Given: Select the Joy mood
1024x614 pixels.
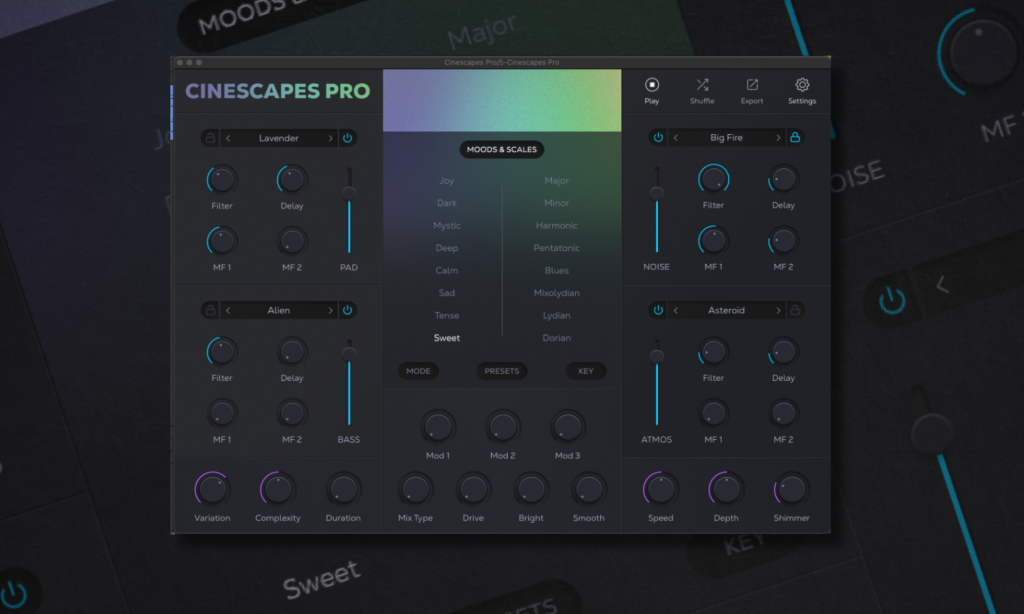Looking at the screenshot, I should (446, 181).
